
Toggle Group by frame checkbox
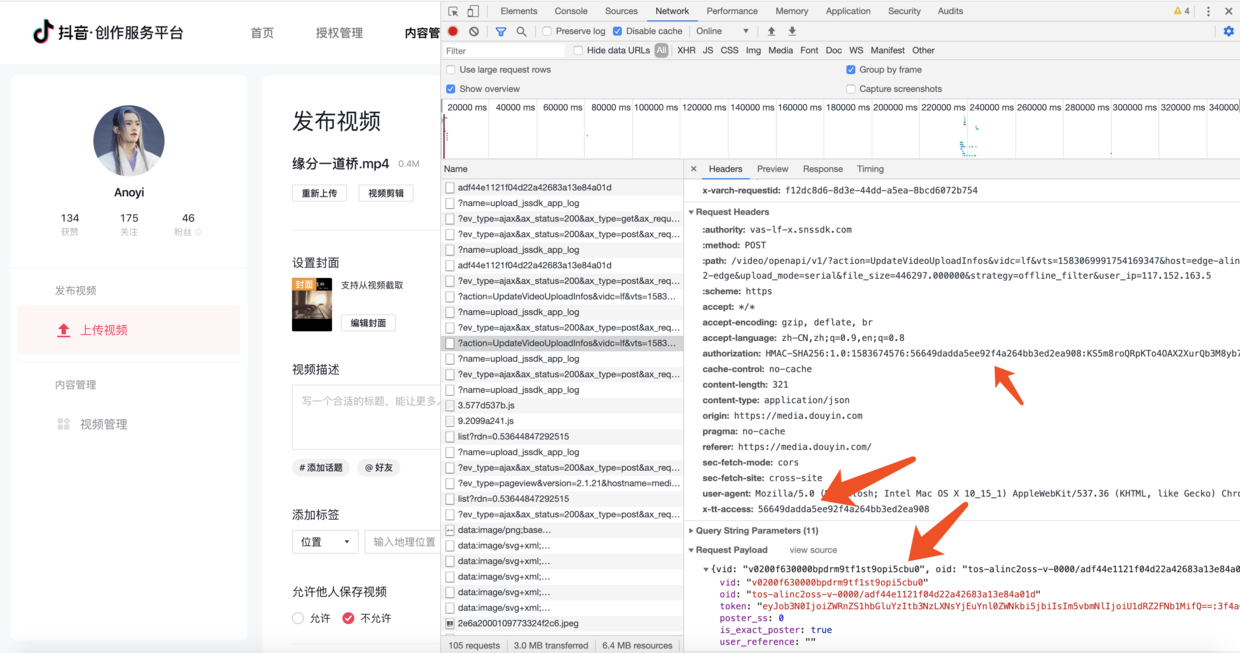tap(851, 70)
